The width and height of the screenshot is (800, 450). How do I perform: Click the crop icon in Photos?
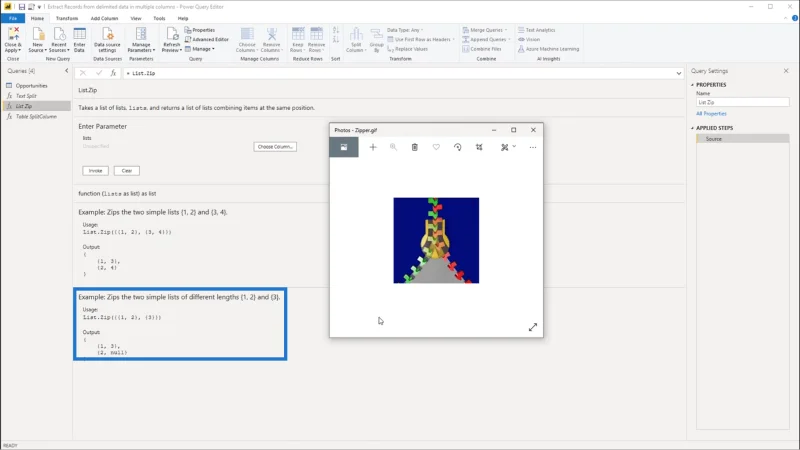pos(479,147)
